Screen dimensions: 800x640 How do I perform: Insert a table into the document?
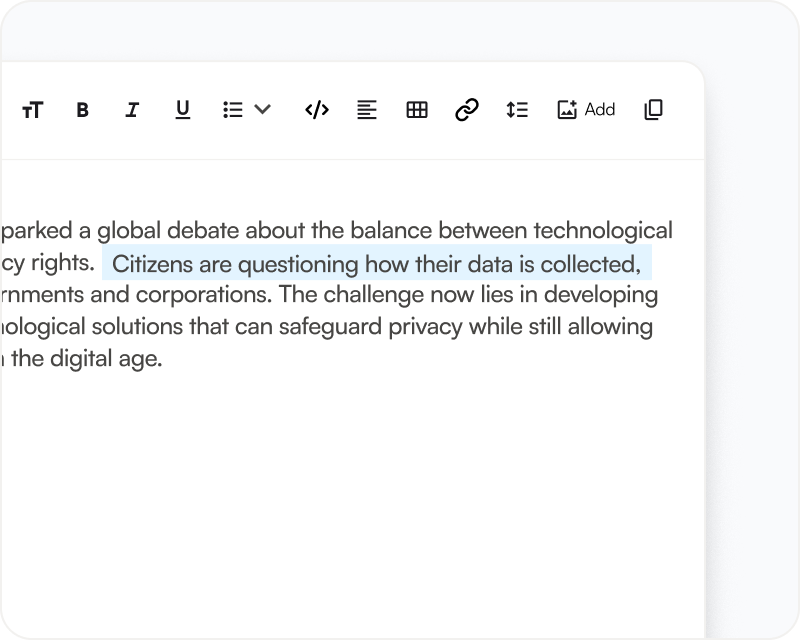point(416,110)
